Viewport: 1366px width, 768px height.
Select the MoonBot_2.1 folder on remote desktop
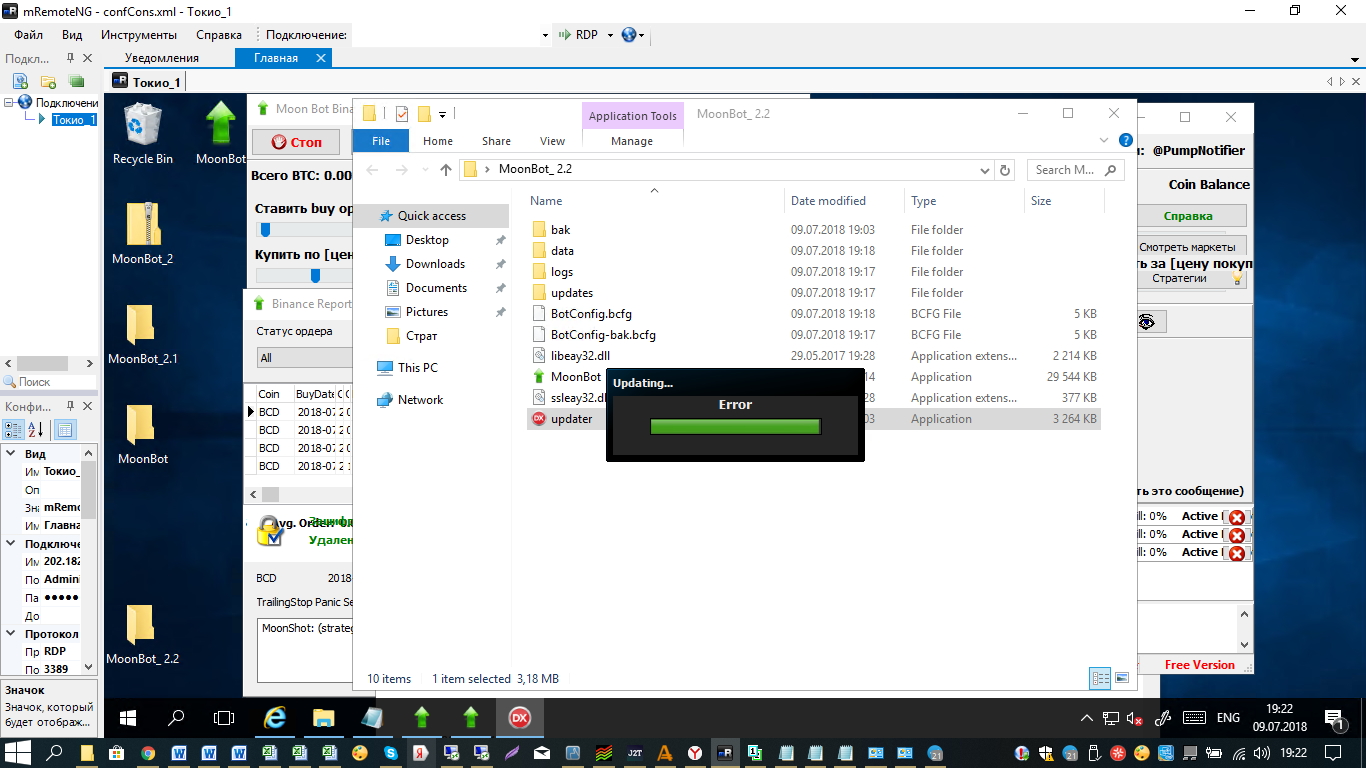[x=142, y=333]
